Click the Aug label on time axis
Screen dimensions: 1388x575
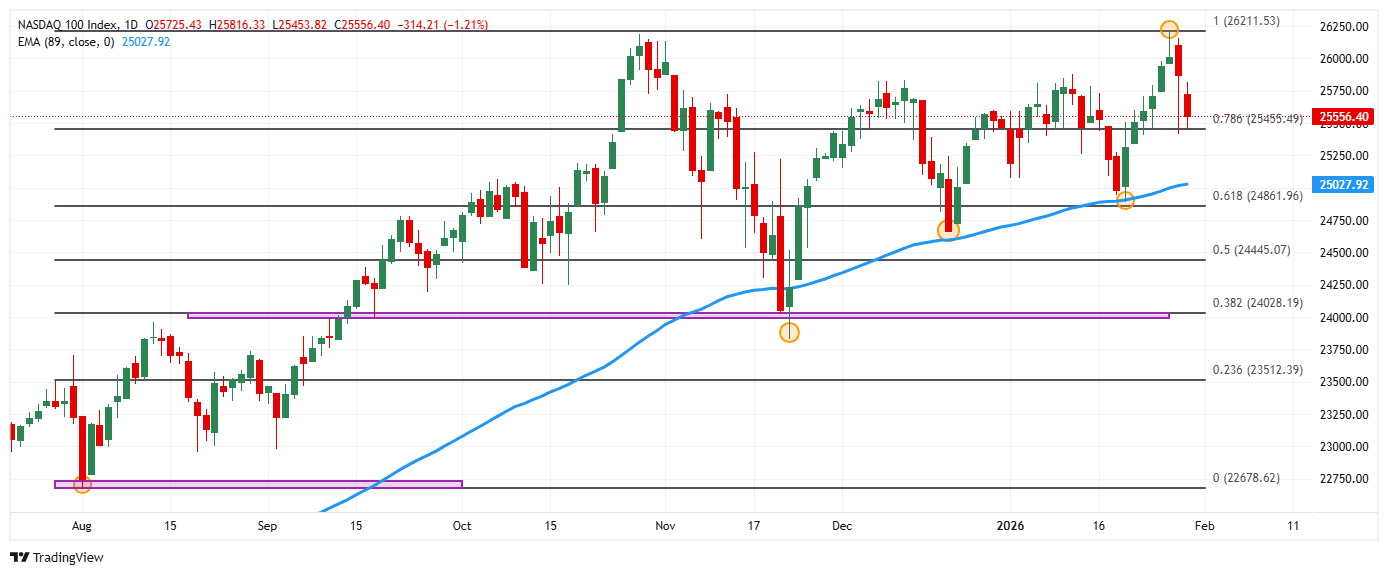(82, 524)
